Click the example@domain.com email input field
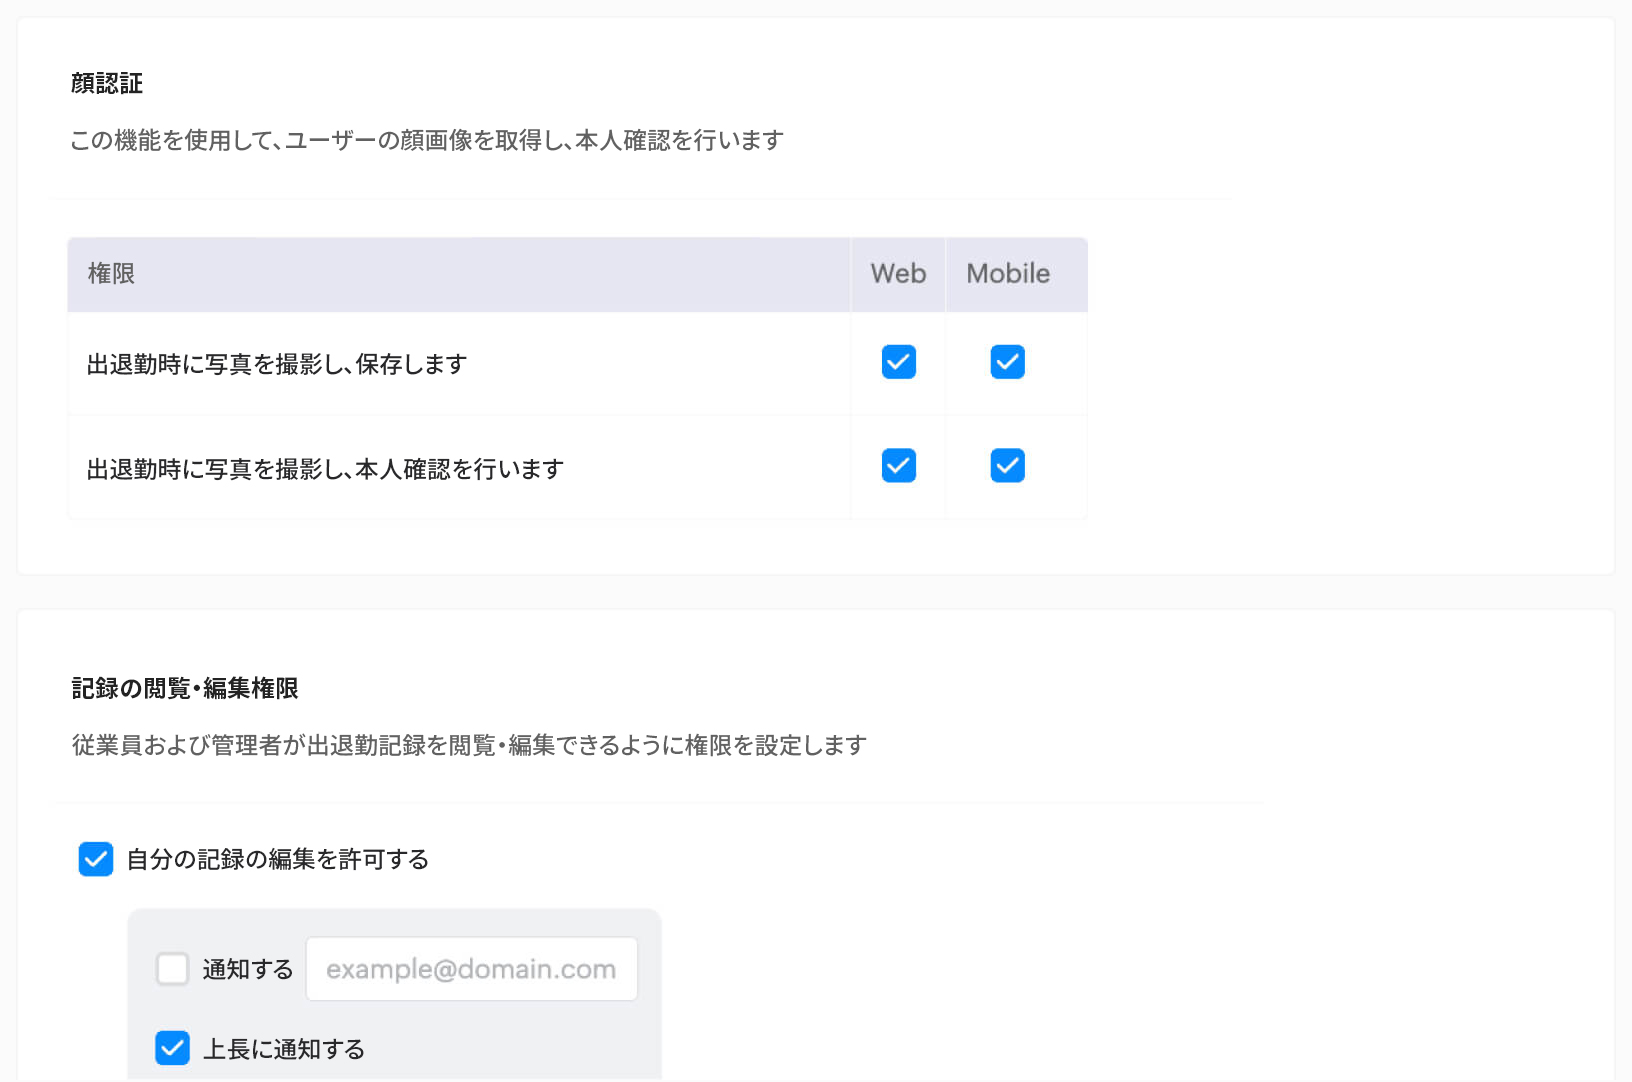 click(471, 968)
